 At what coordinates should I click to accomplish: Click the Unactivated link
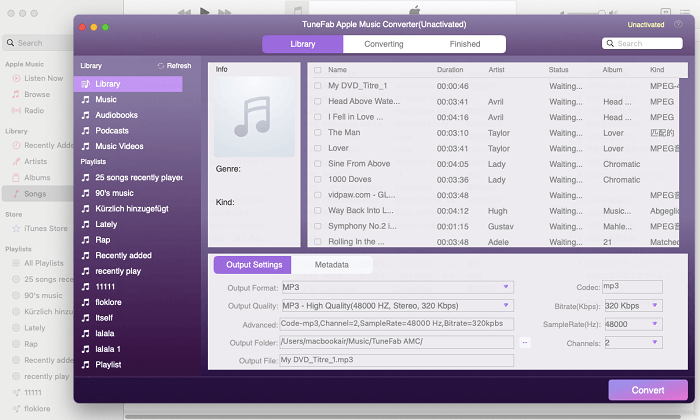pos(646,25)
